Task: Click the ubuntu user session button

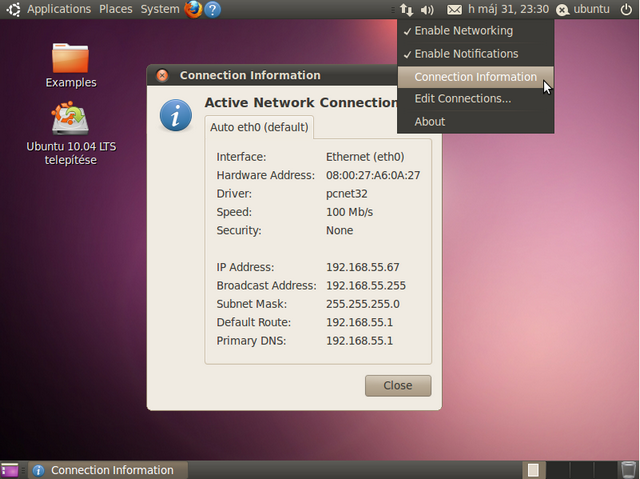Action: [x=583, y=9]
